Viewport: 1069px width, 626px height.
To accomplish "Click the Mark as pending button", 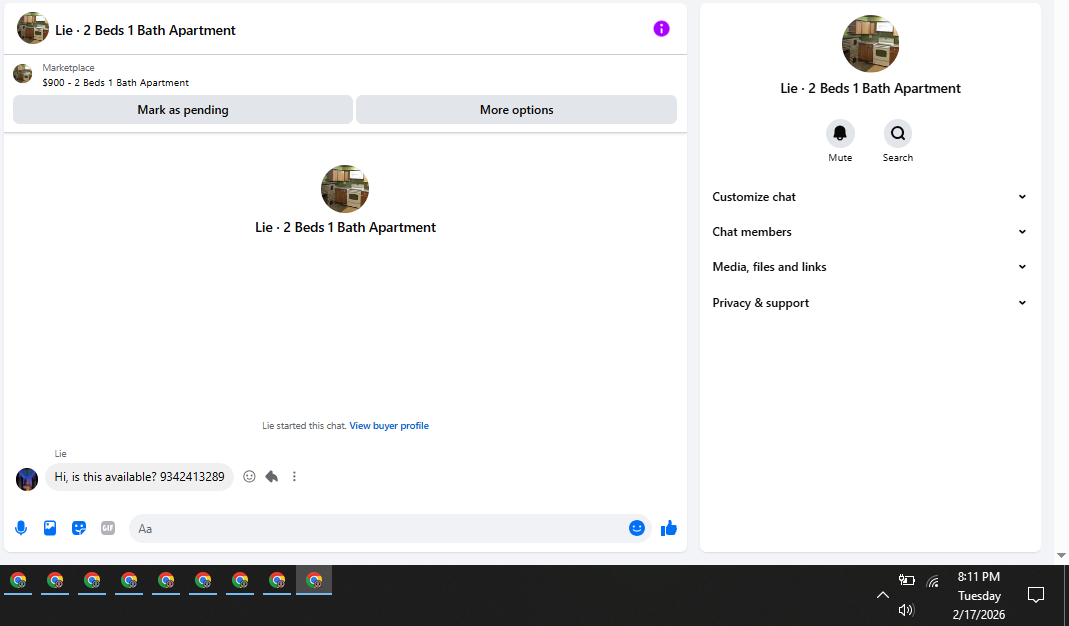I will 183,110.
